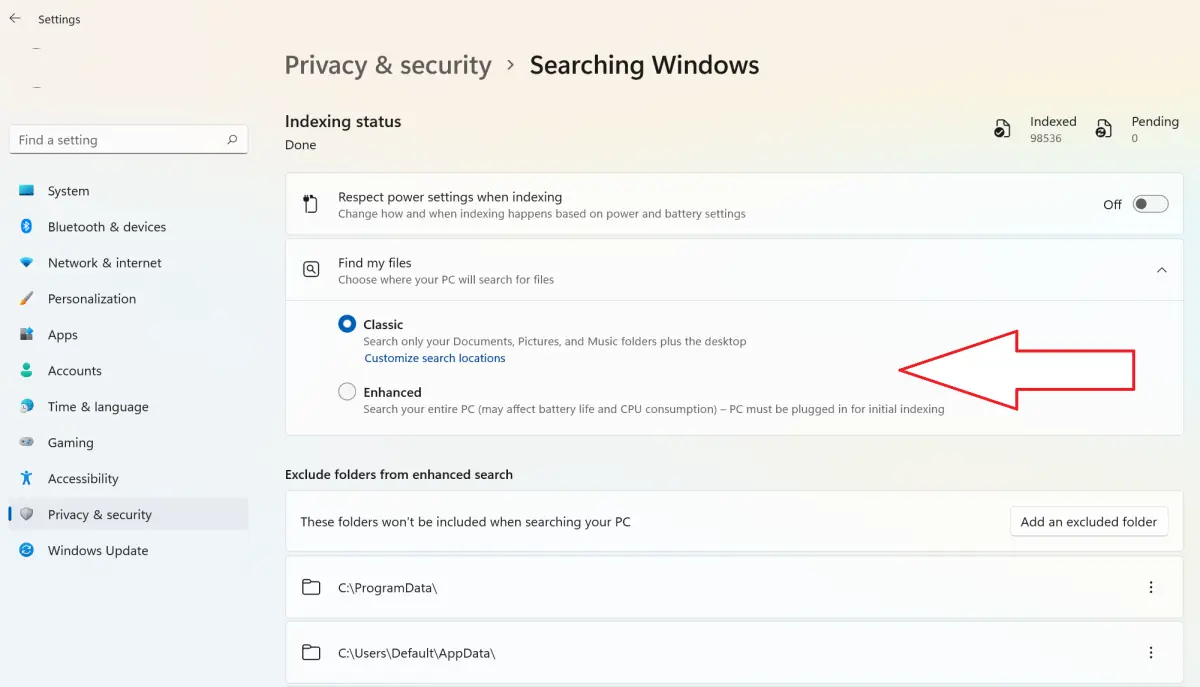Click the Done status text
1200x687 pixels.
(x=300, y=145)
